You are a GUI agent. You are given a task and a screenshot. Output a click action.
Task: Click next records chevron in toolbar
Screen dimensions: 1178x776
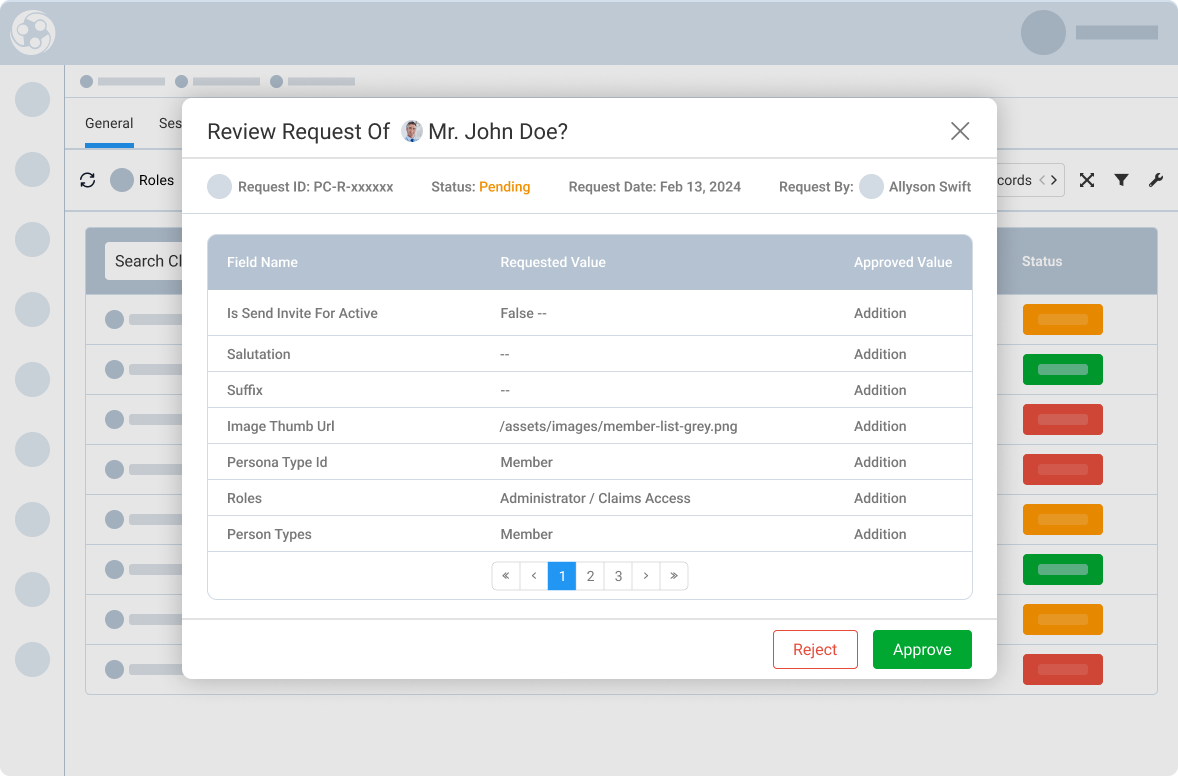pos(1054,180)
